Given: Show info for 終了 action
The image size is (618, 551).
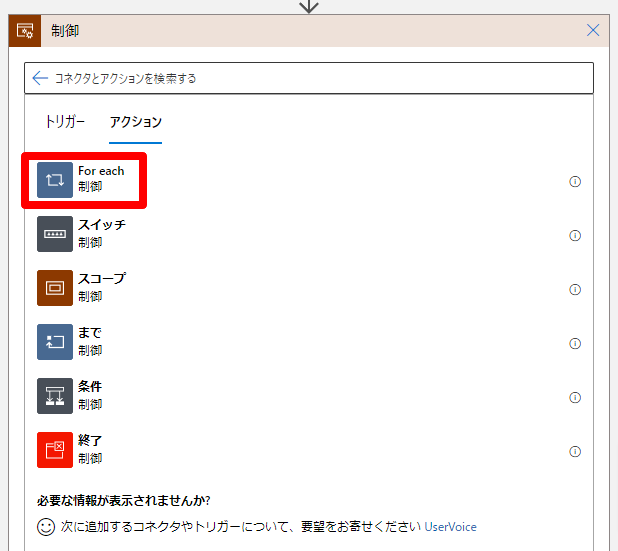Looking at the screenshot, I should 575,451.
